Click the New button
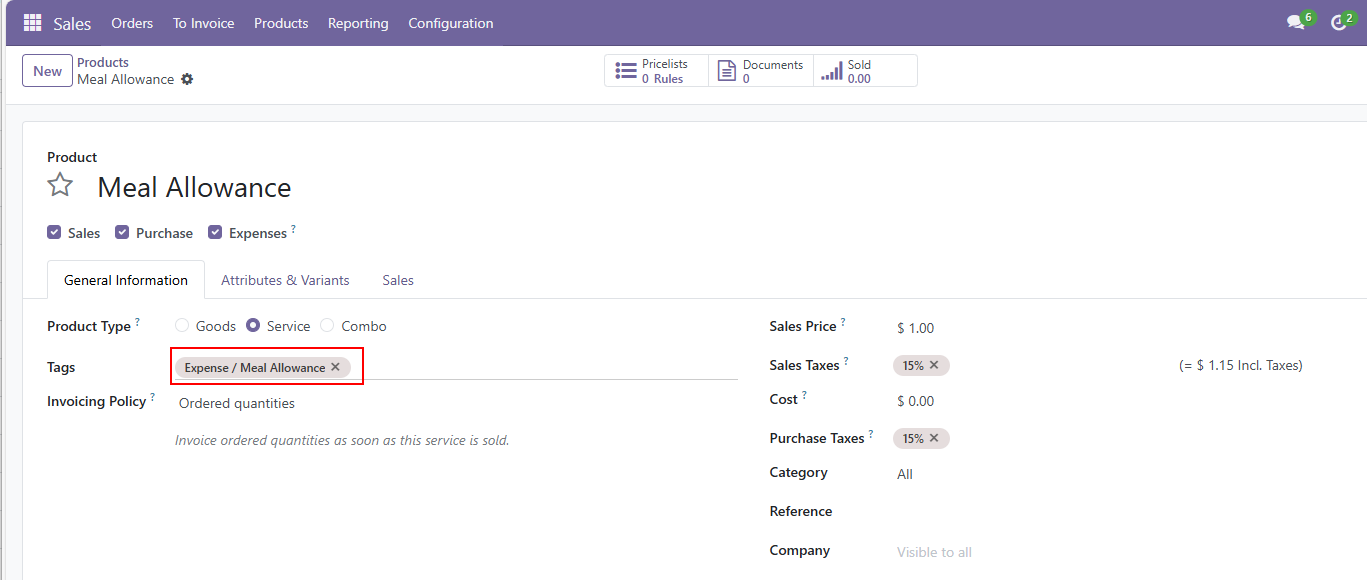 click(x=47, y=71)
